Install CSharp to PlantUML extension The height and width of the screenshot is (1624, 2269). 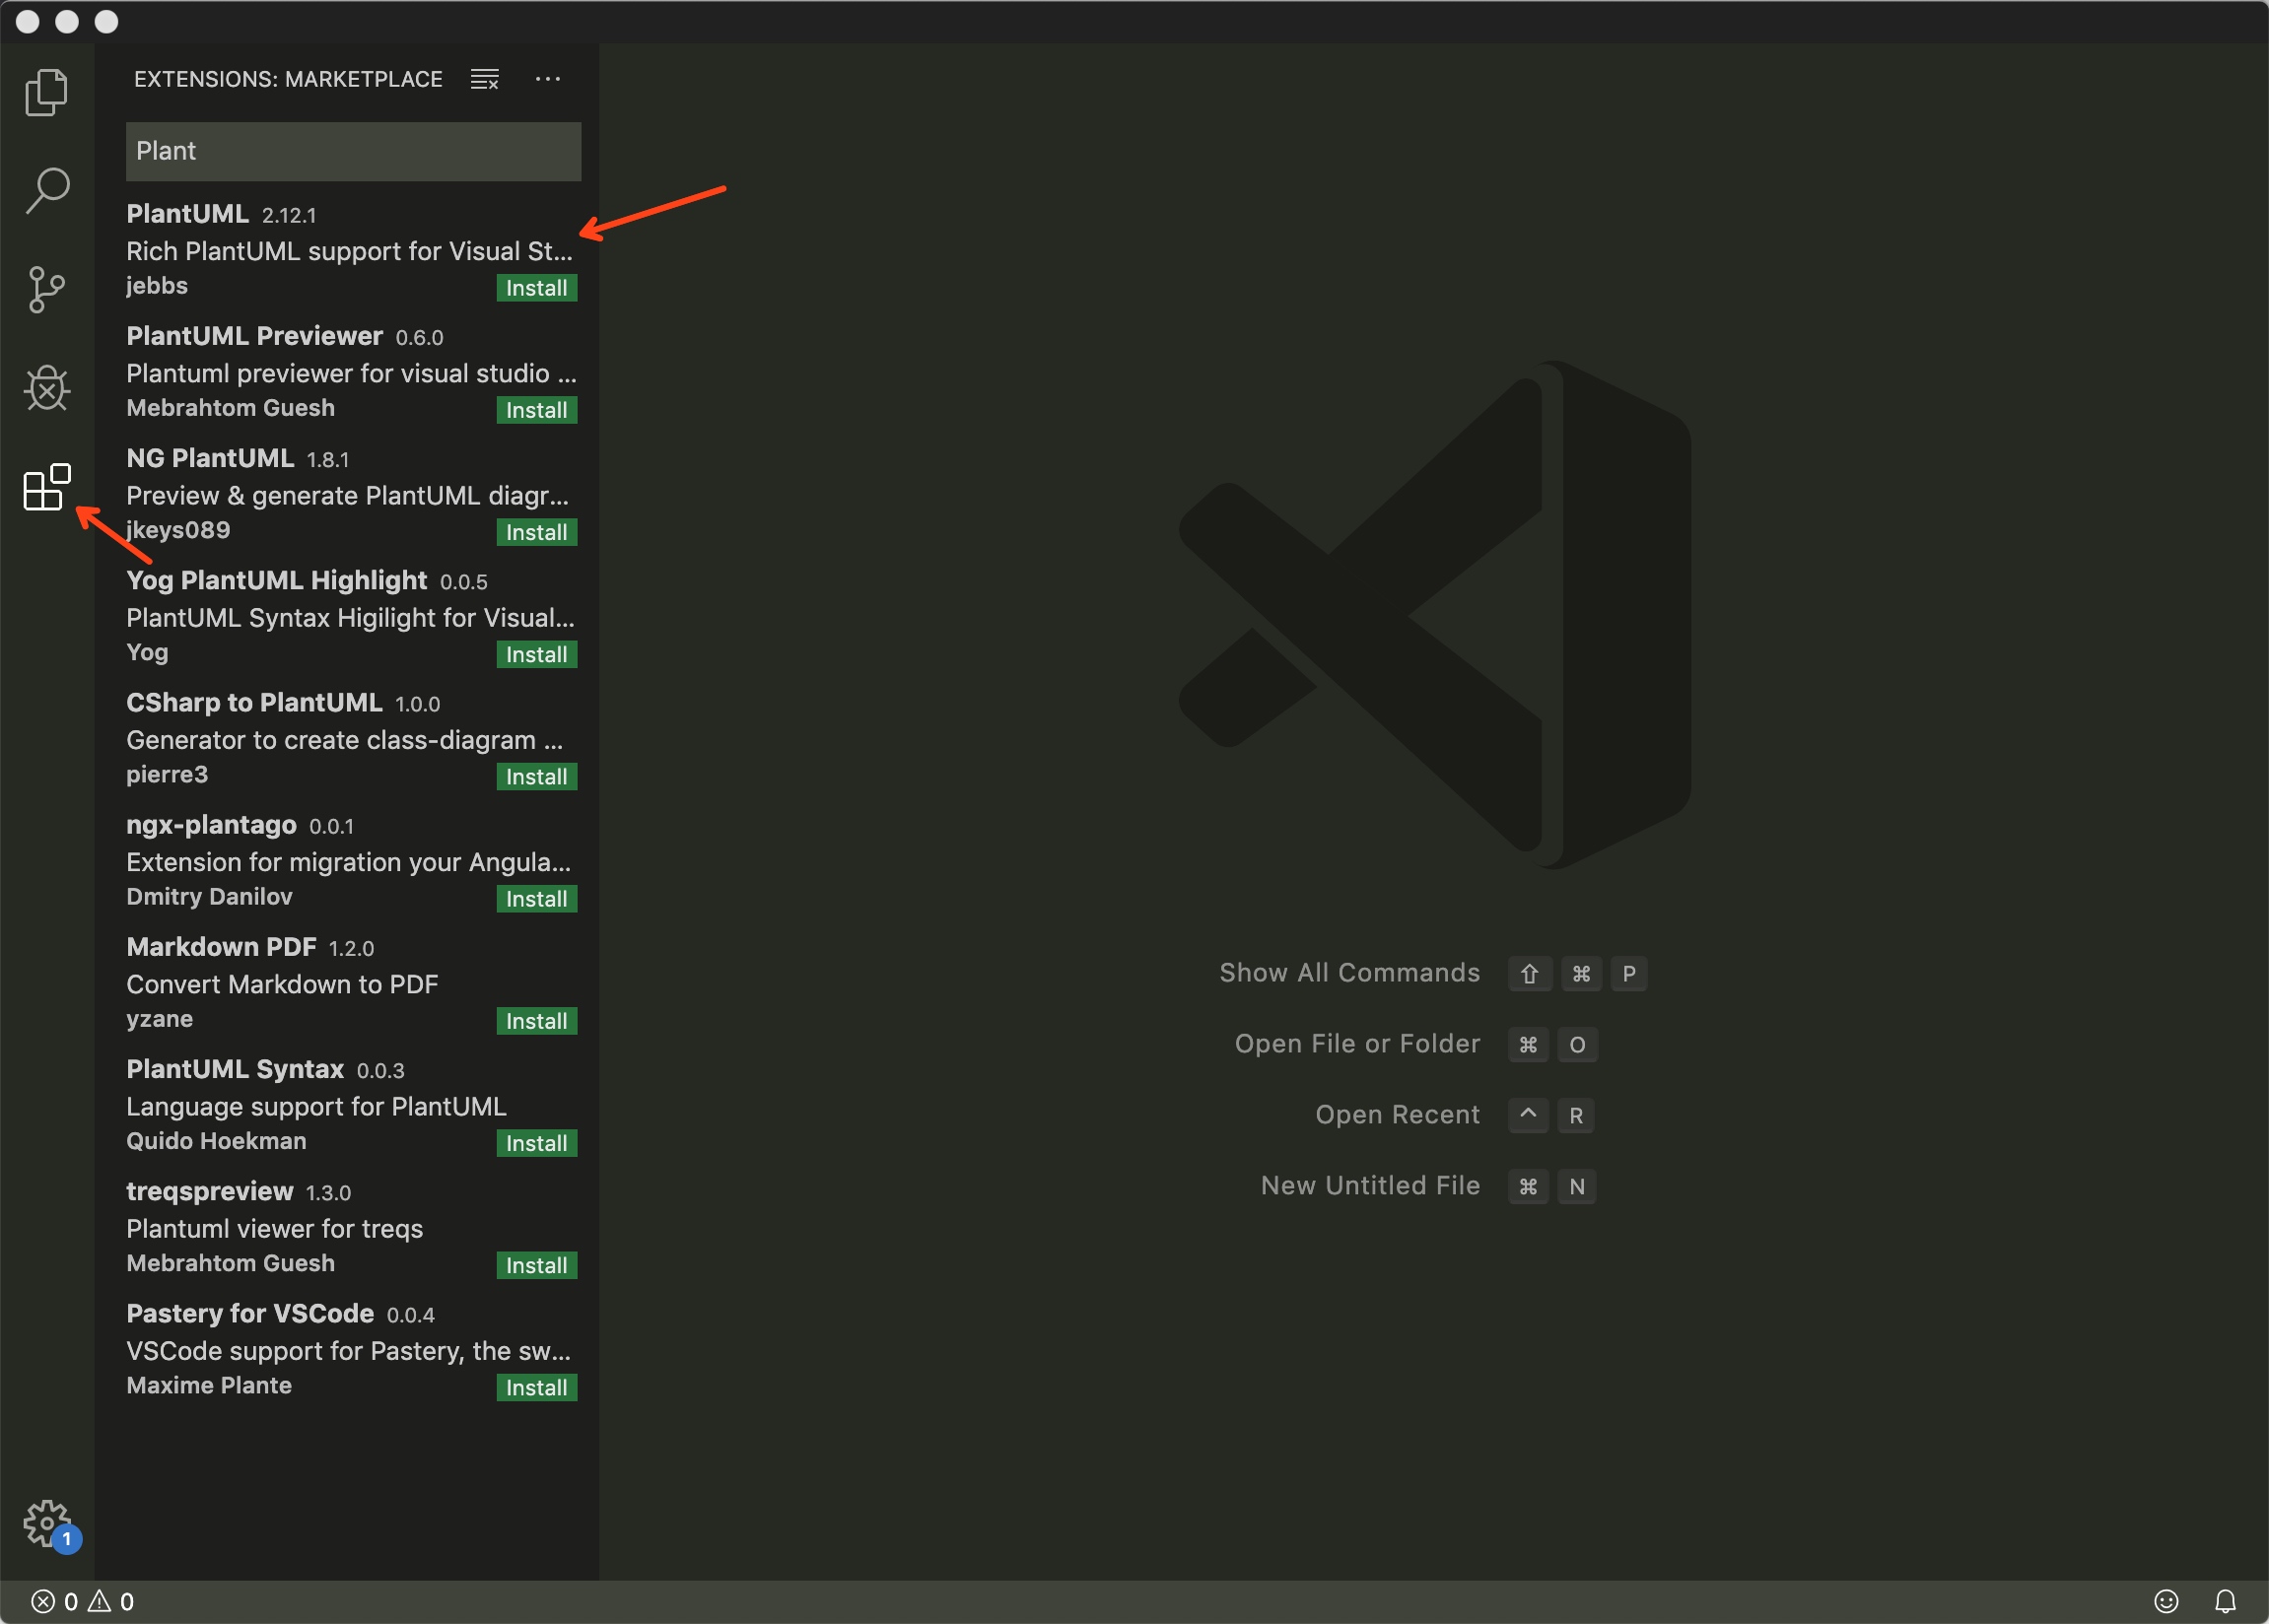coord(537,776)
